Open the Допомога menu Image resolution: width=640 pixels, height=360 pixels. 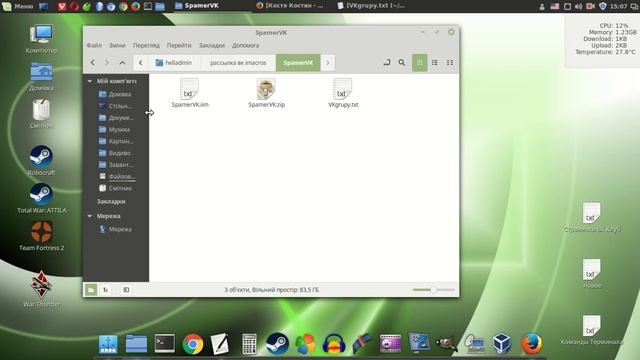pos(245,45)
